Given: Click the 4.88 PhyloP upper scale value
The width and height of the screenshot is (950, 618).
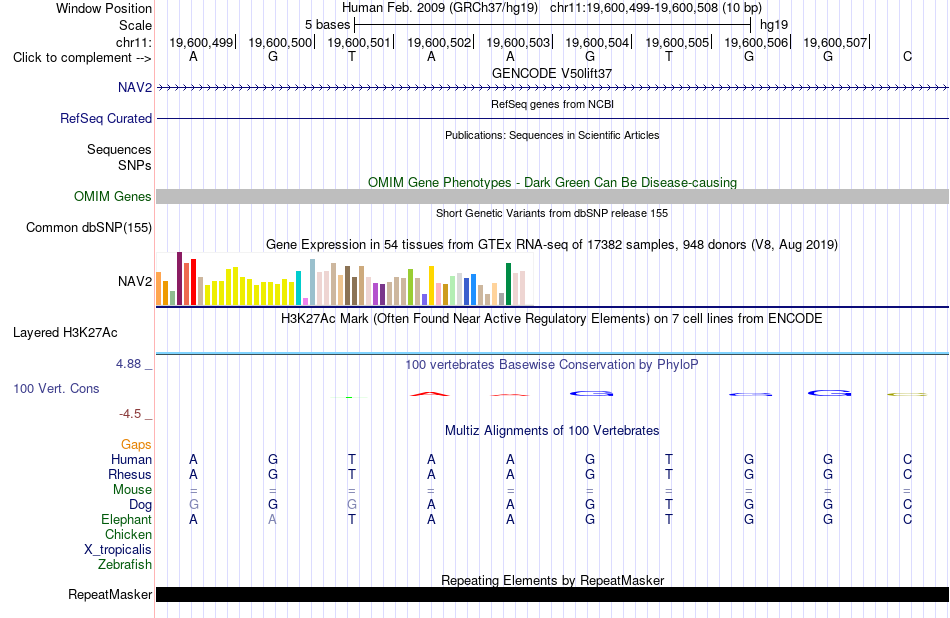Looking at the screenshot, I should pos(128,364).
